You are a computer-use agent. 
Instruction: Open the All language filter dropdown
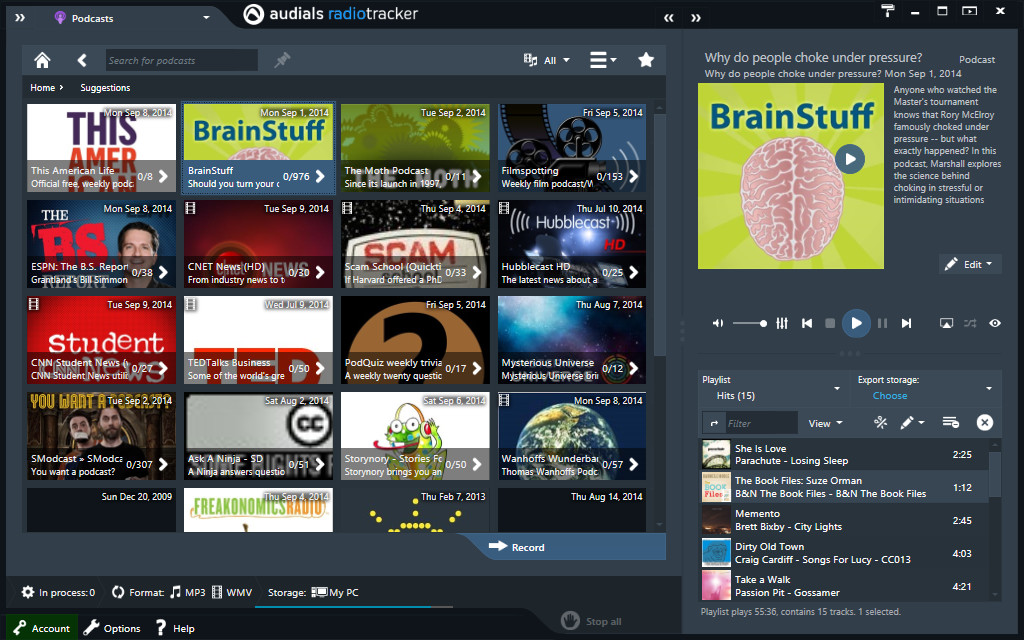click(x=547, y=60)
